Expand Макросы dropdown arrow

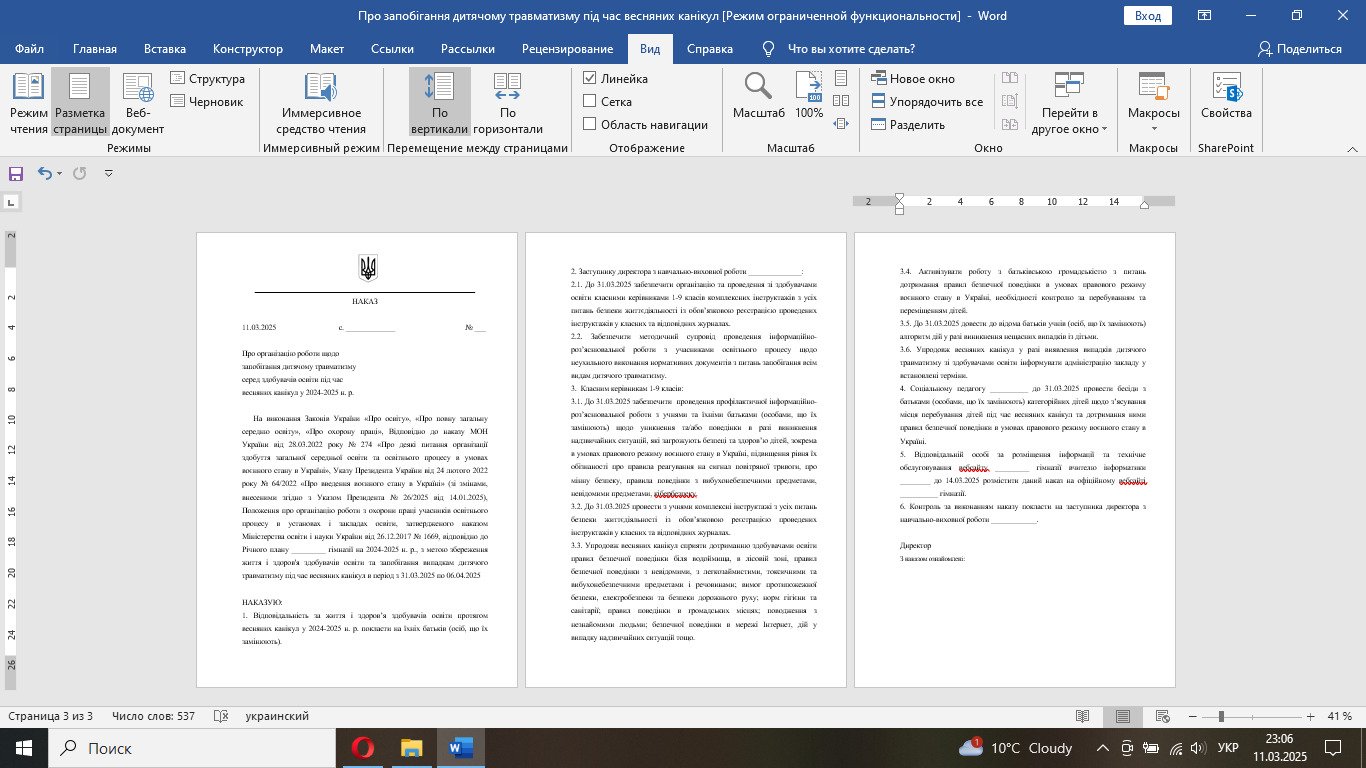point(1154,129)
